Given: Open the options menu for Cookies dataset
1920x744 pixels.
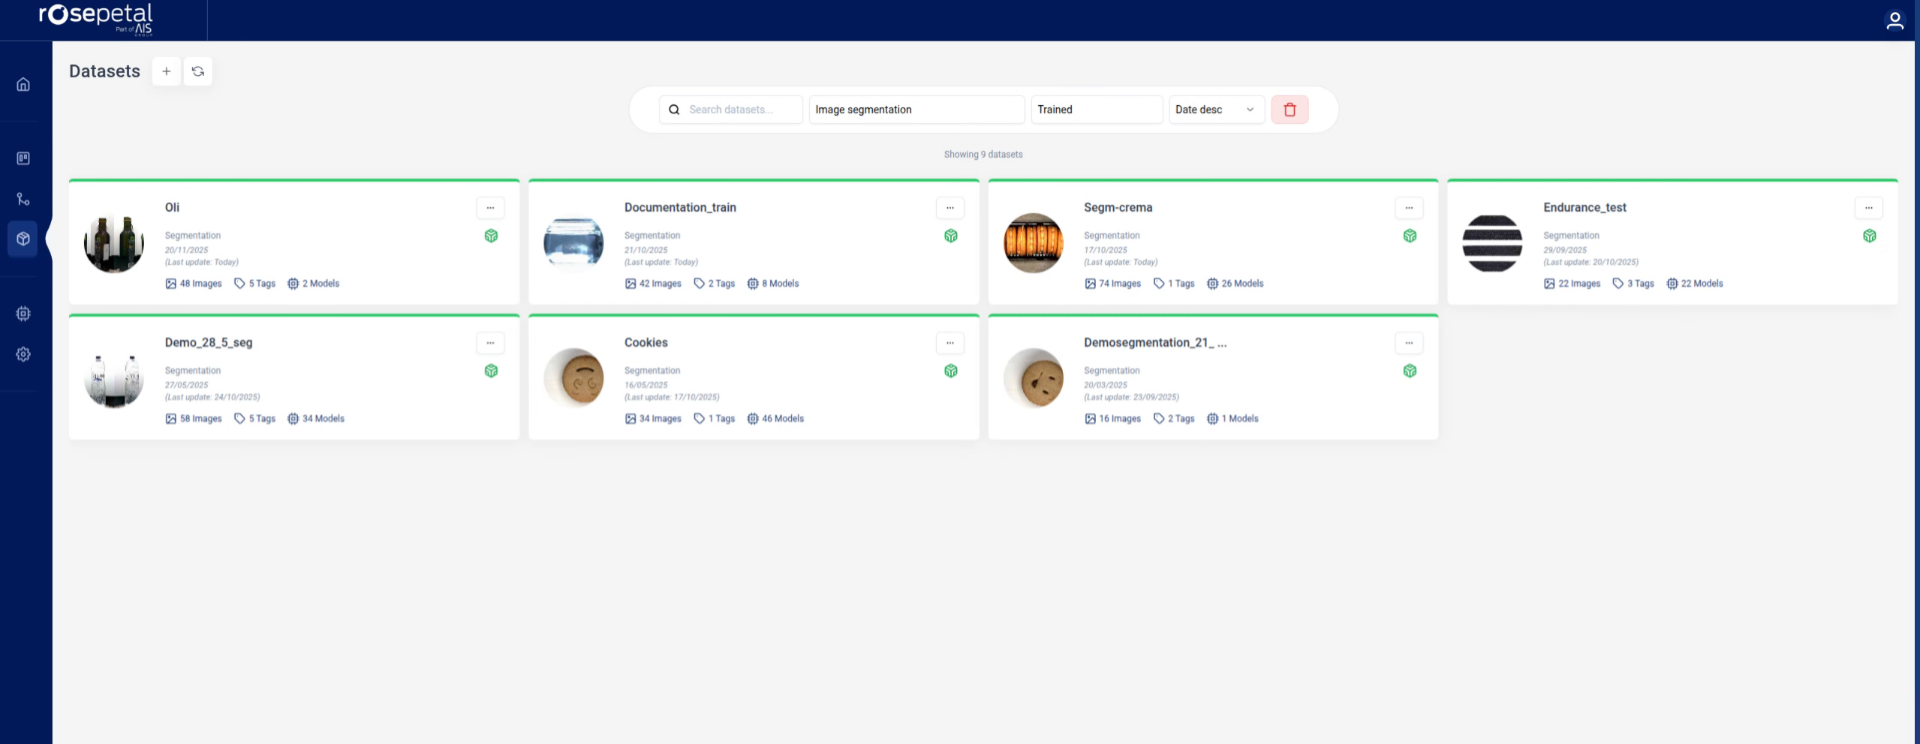Looking at the screenshot, I should (949, 343).
